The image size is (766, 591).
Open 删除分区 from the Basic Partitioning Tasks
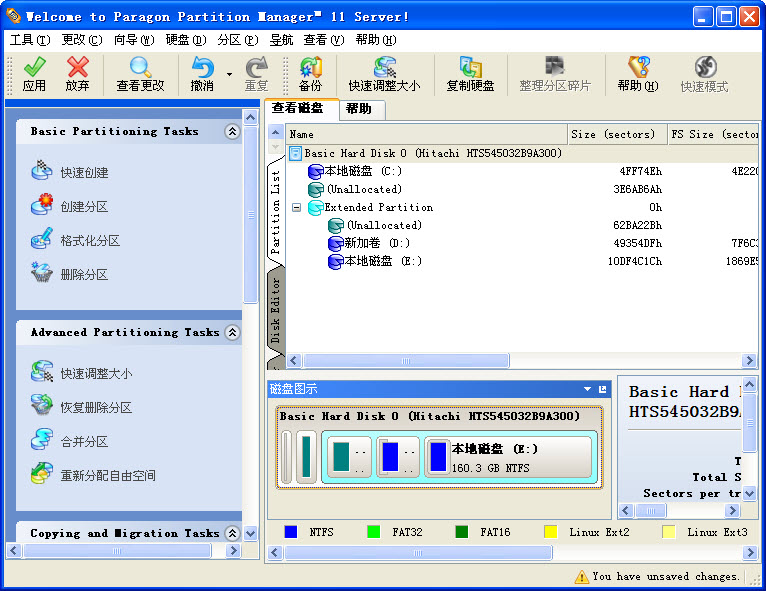[83, 274]
